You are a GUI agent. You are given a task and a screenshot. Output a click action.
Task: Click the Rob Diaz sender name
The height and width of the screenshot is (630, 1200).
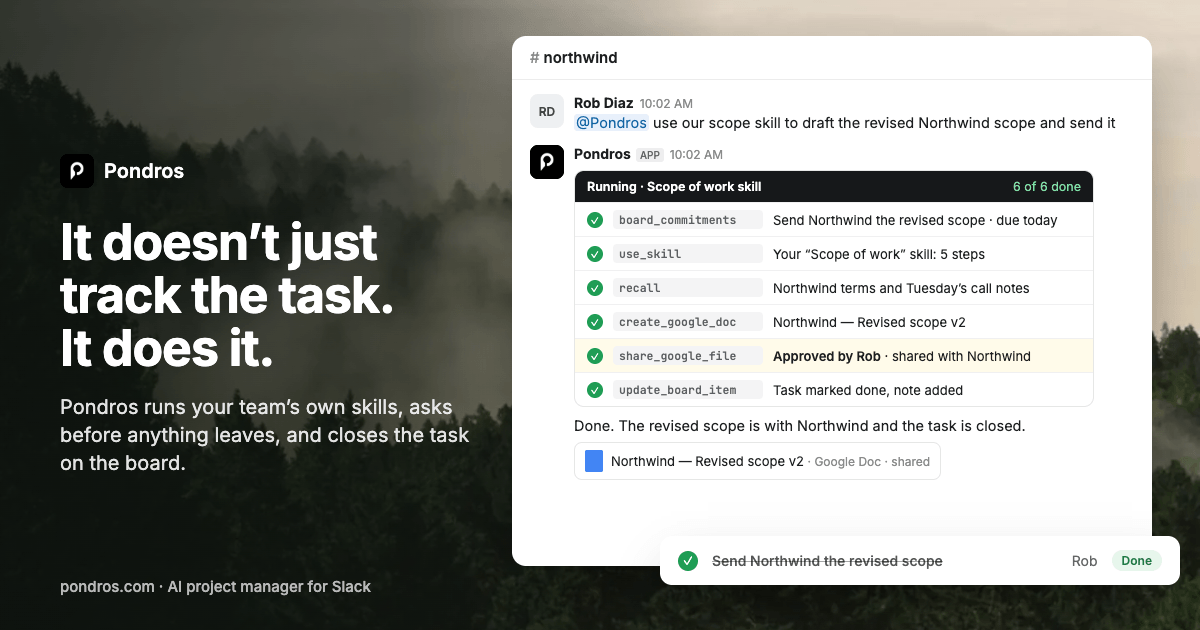click(603, 103)
